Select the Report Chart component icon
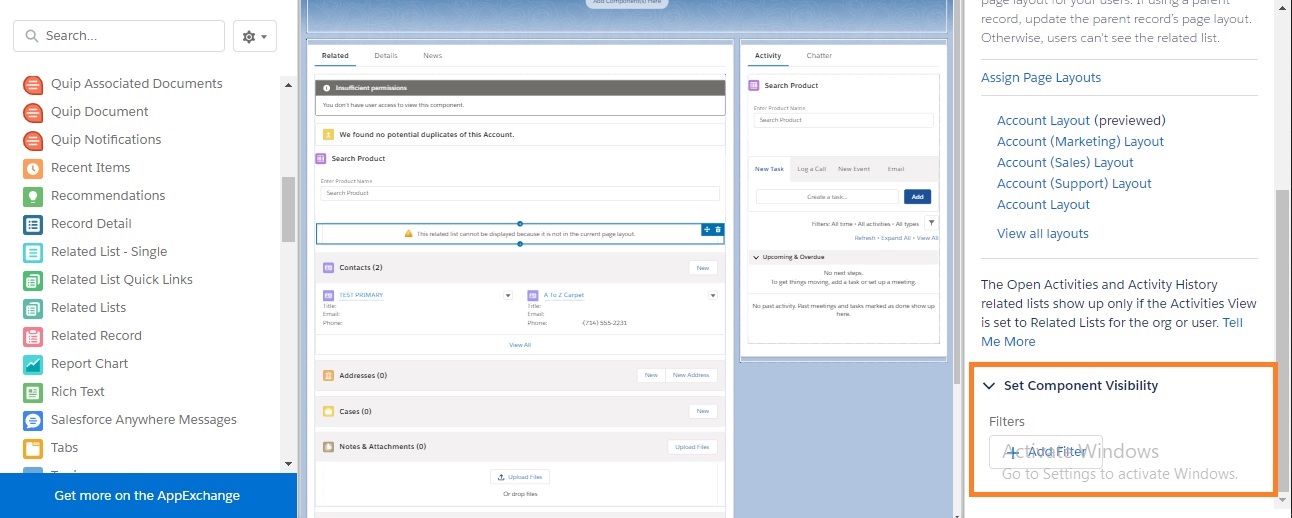The height and width of the screenshot is (518, 1292). tap(33, 364)
